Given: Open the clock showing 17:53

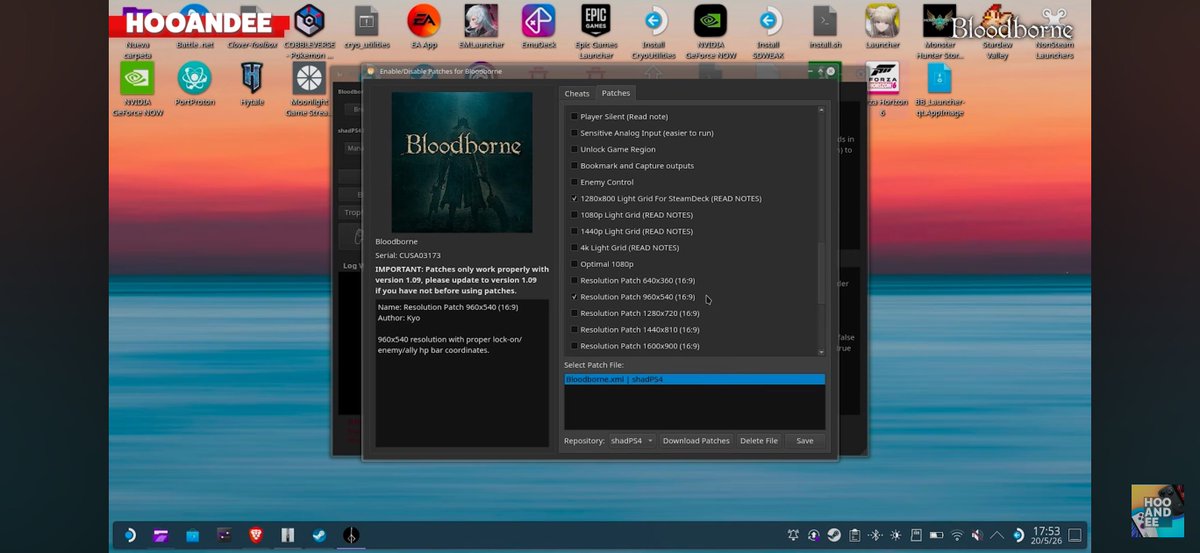Looking at the screenshot, I should [x=1046, y=535].
